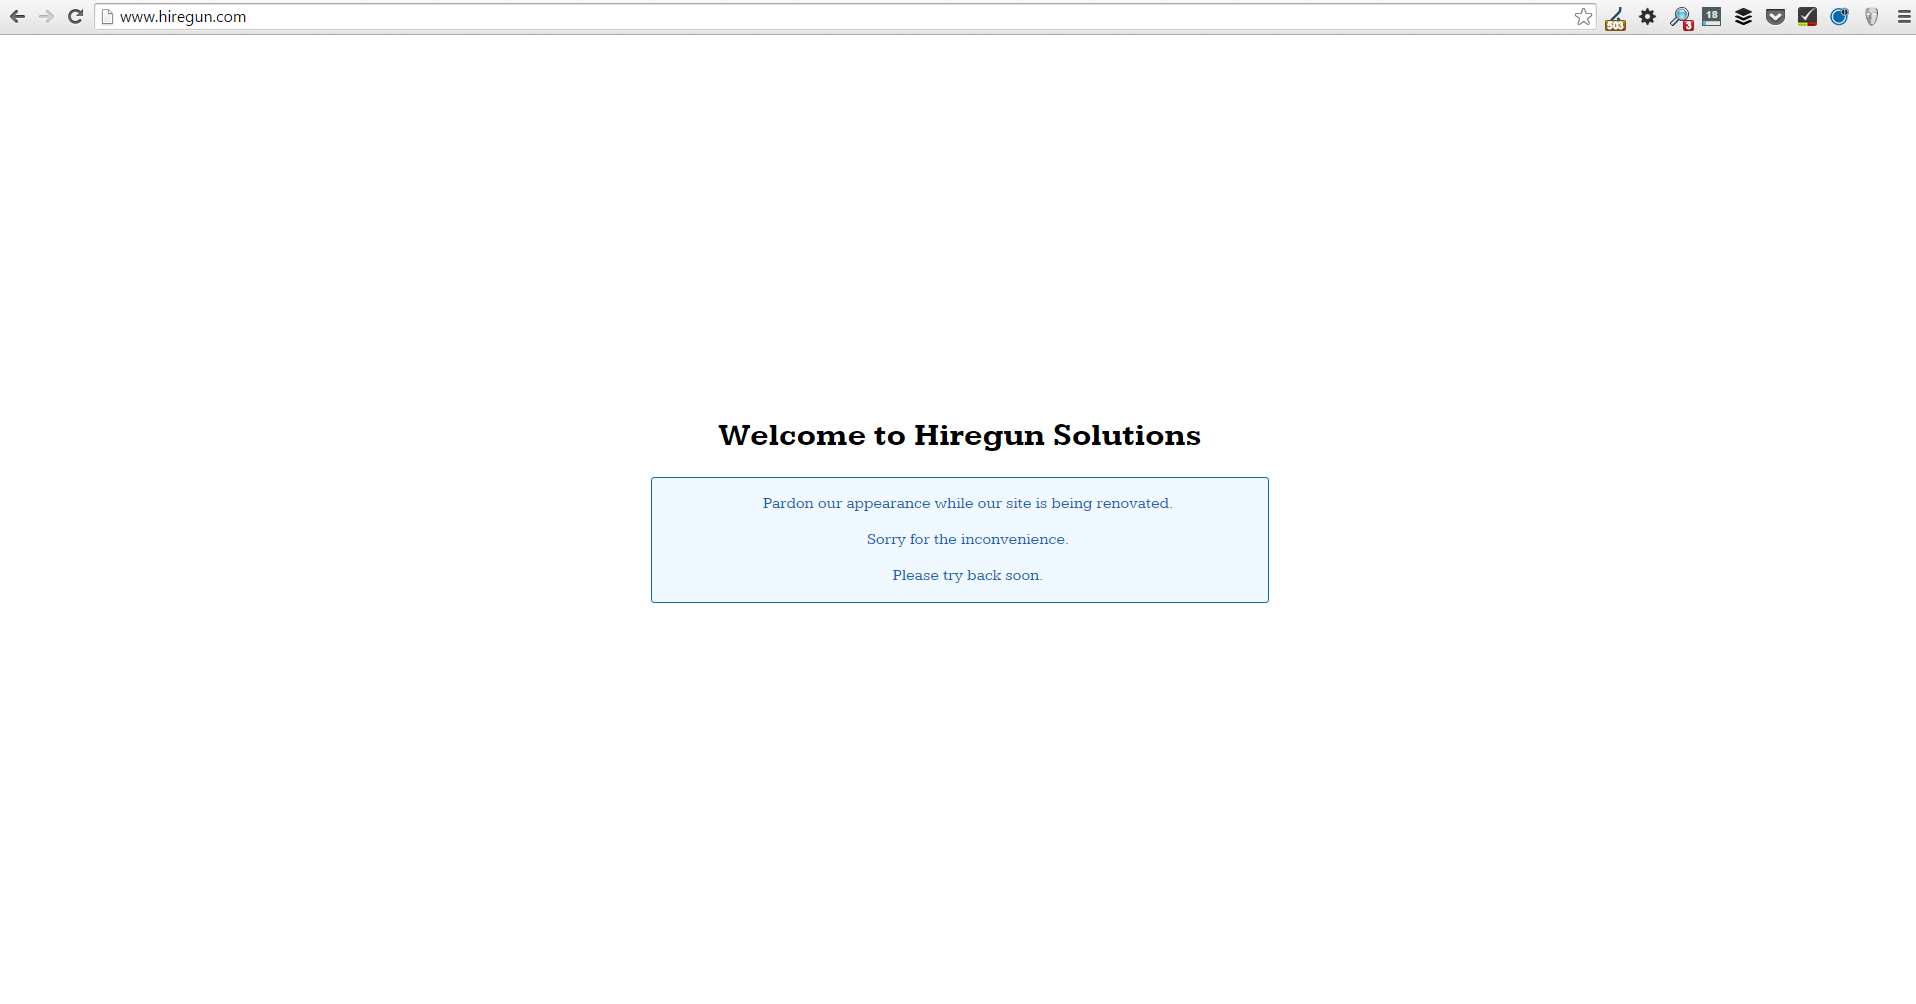
Task: Open the magnifying glass extension with badge 3
Action: 1680,18
